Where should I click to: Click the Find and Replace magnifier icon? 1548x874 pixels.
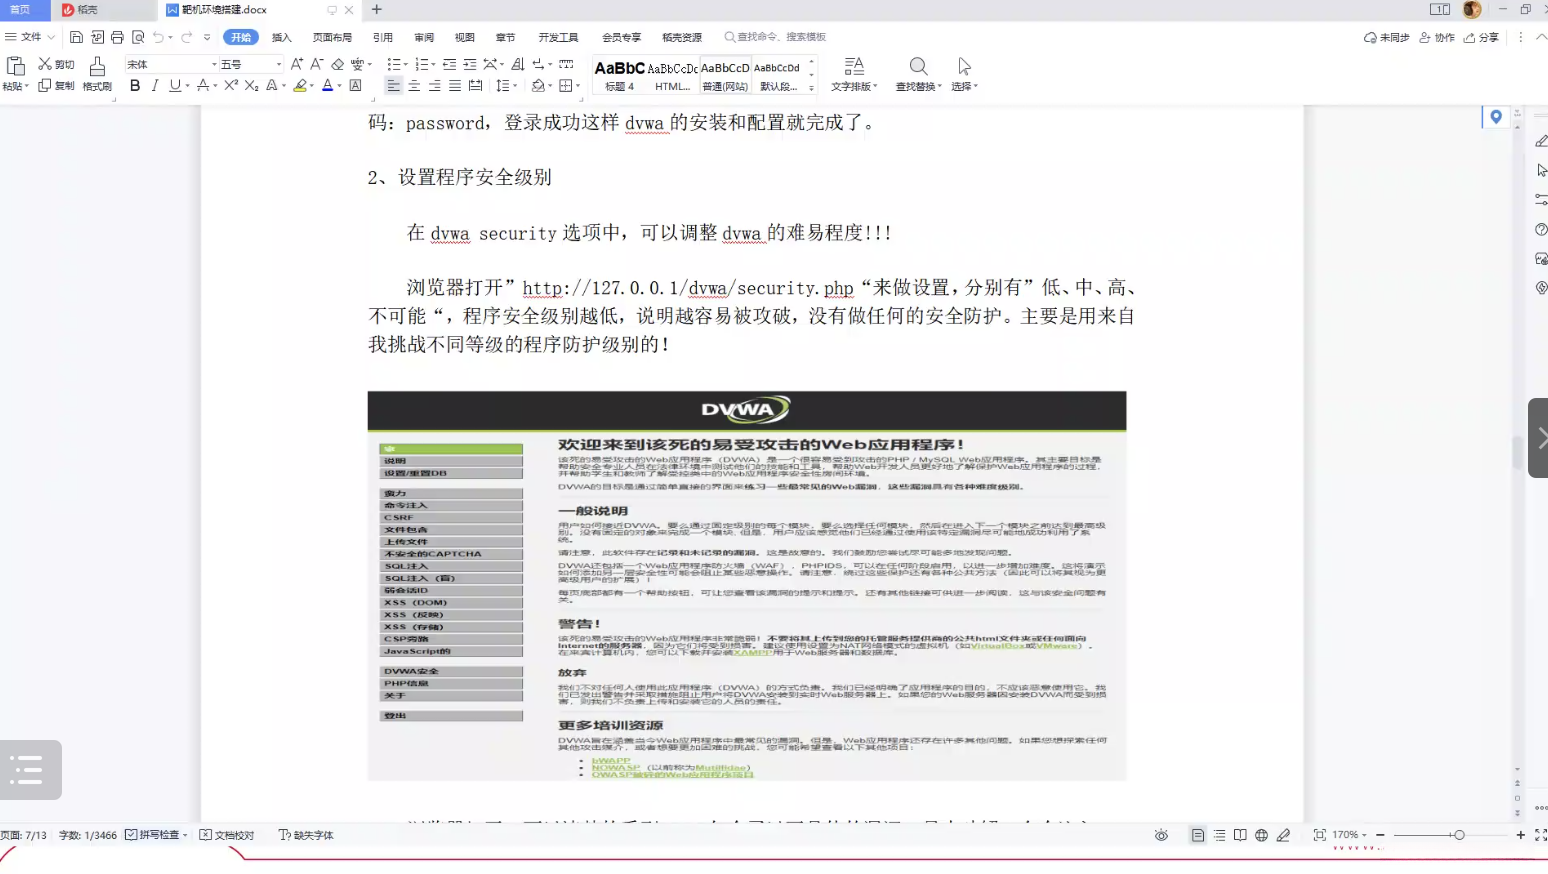[918, 66]
